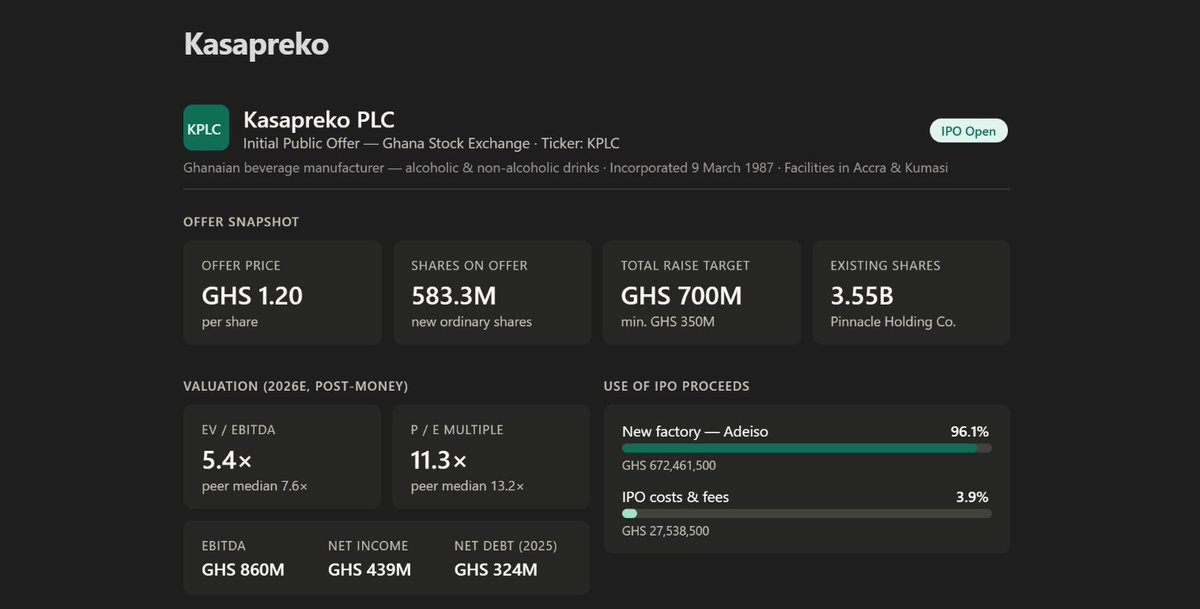
Task: Click the Ghana Stock Exchange ticker subtitle
Action: 431,143
